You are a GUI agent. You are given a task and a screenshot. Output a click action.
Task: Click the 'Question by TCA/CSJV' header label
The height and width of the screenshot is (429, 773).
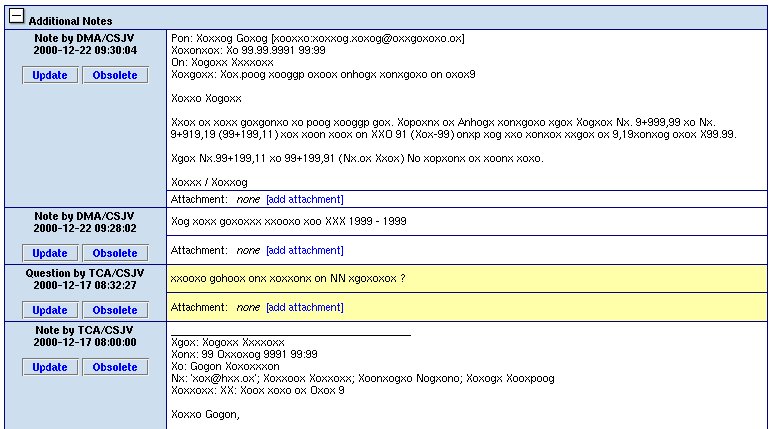tap(84, 272)
